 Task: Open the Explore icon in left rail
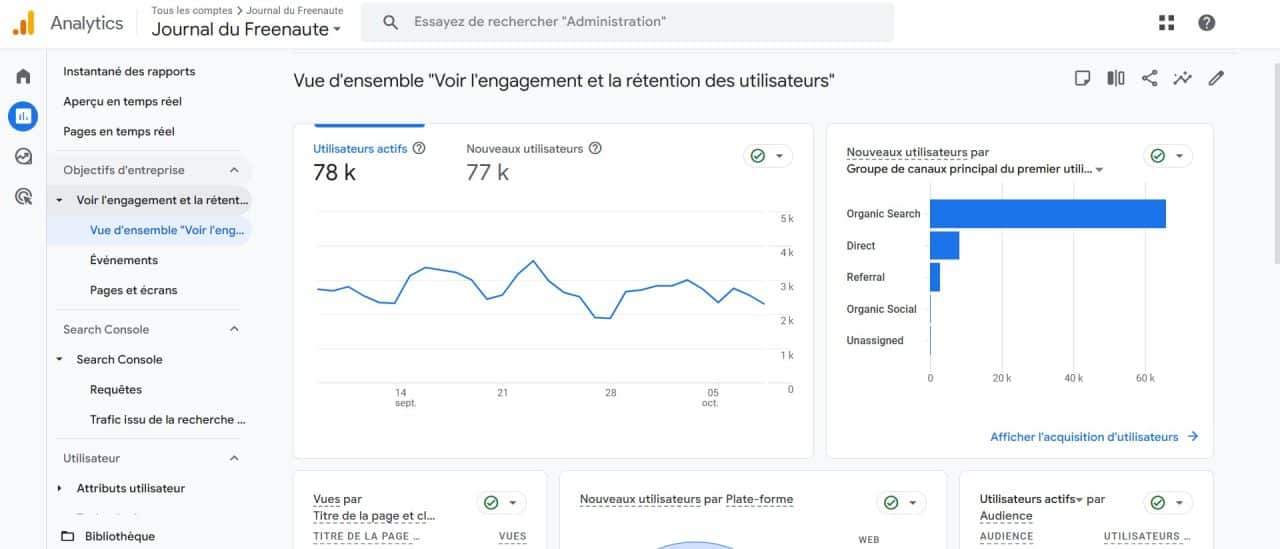23,157
